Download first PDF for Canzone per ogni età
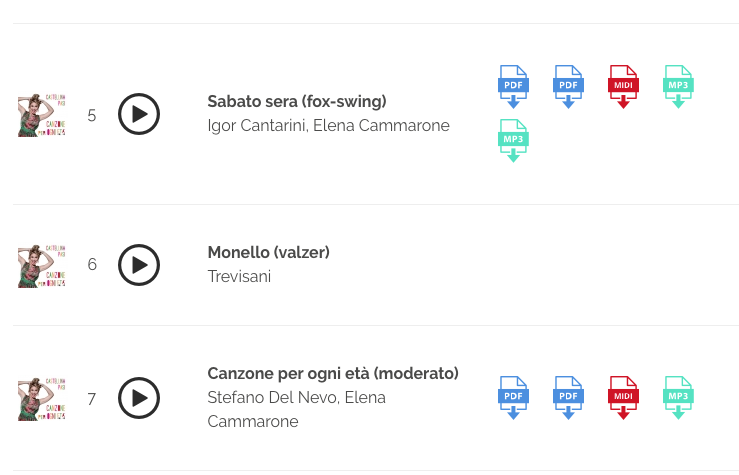Viewport: 739px width, 475px height. point(513,398)
